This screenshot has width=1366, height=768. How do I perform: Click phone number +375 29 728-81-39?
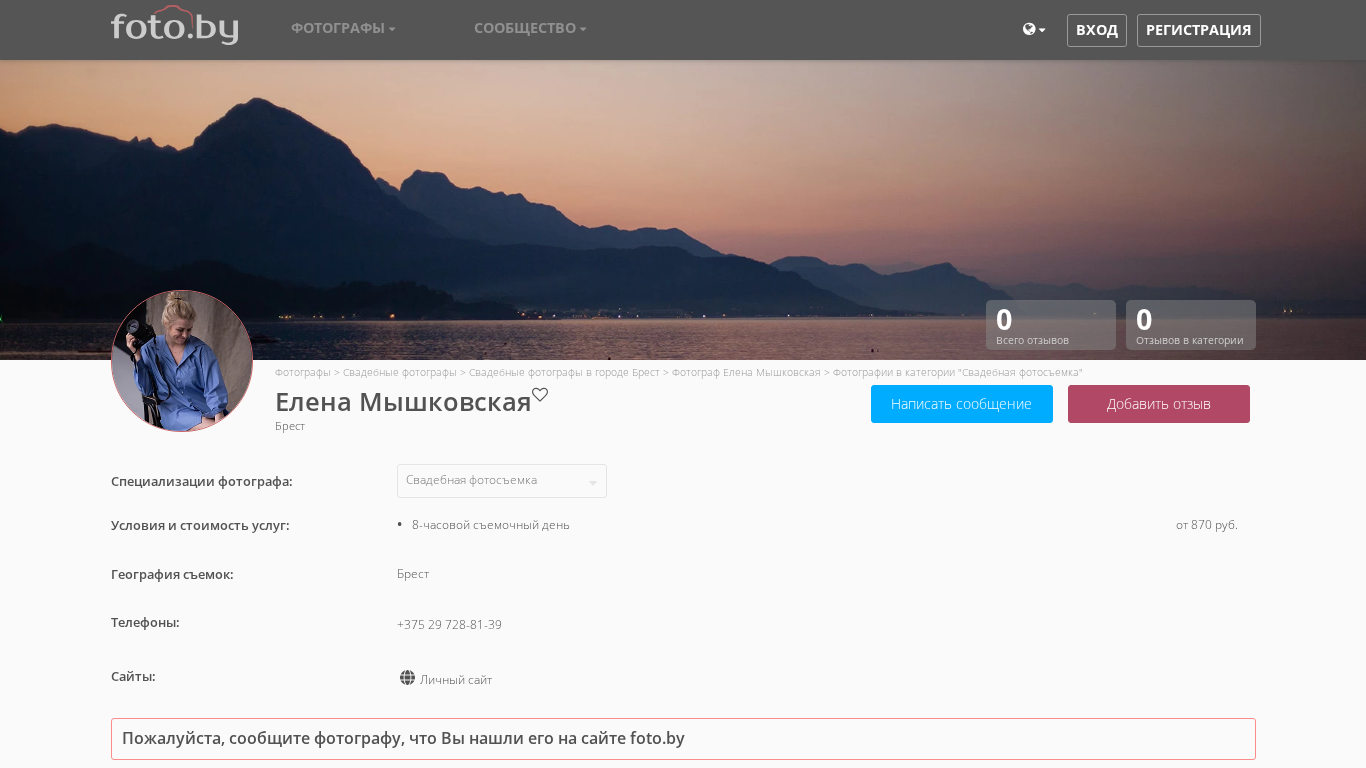tap(449, 625)
